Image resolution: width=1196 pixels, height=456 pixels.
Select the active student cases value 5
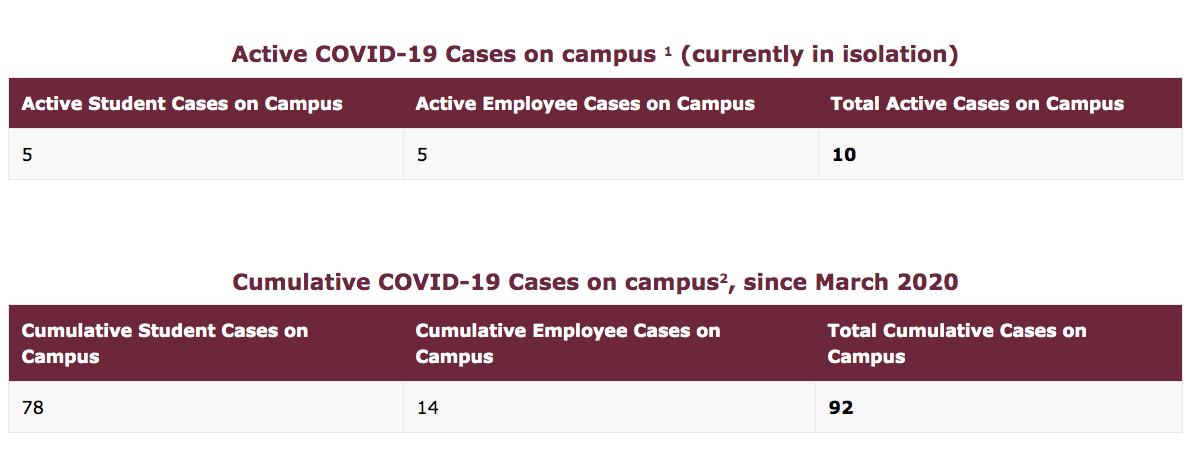point(27,155)
